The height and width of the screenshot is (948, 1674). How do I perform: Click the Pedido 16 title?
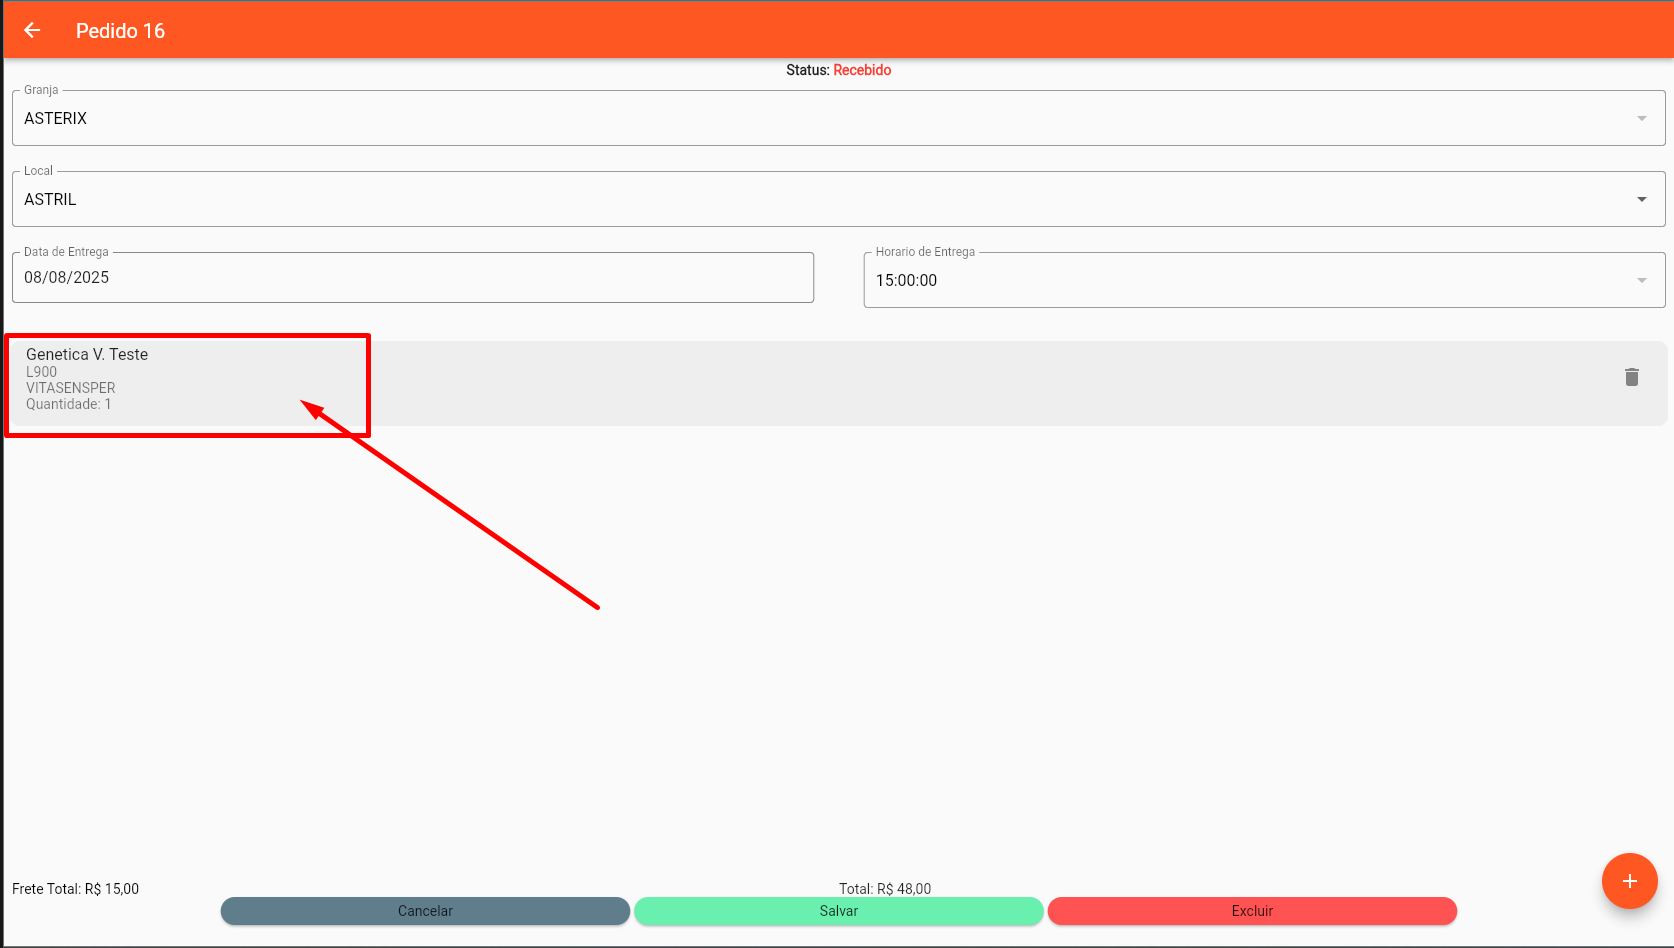pos(120,31)
